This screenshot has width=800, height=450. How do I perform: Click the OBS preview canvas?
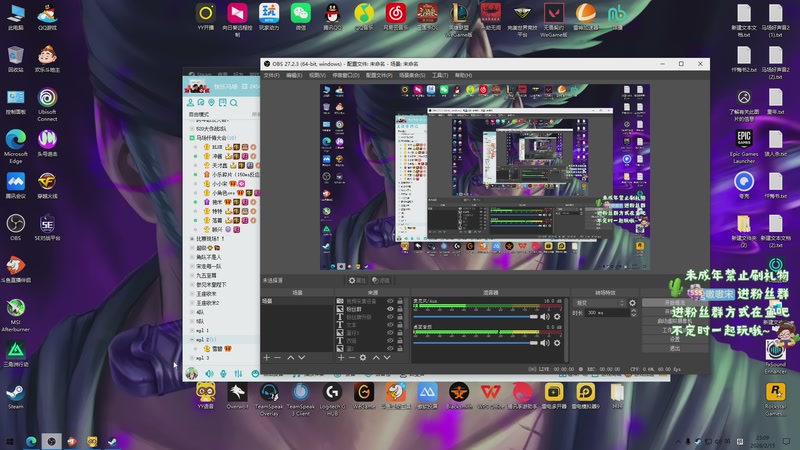[x=485, y=177]
